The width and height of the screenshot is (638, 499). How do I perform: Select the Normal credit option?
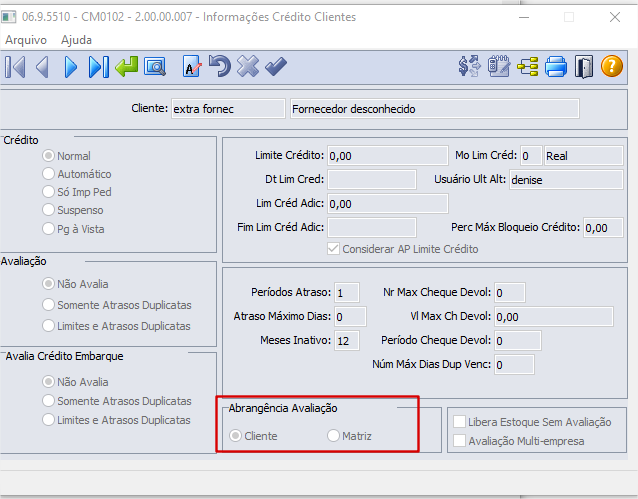pos(66,156)
